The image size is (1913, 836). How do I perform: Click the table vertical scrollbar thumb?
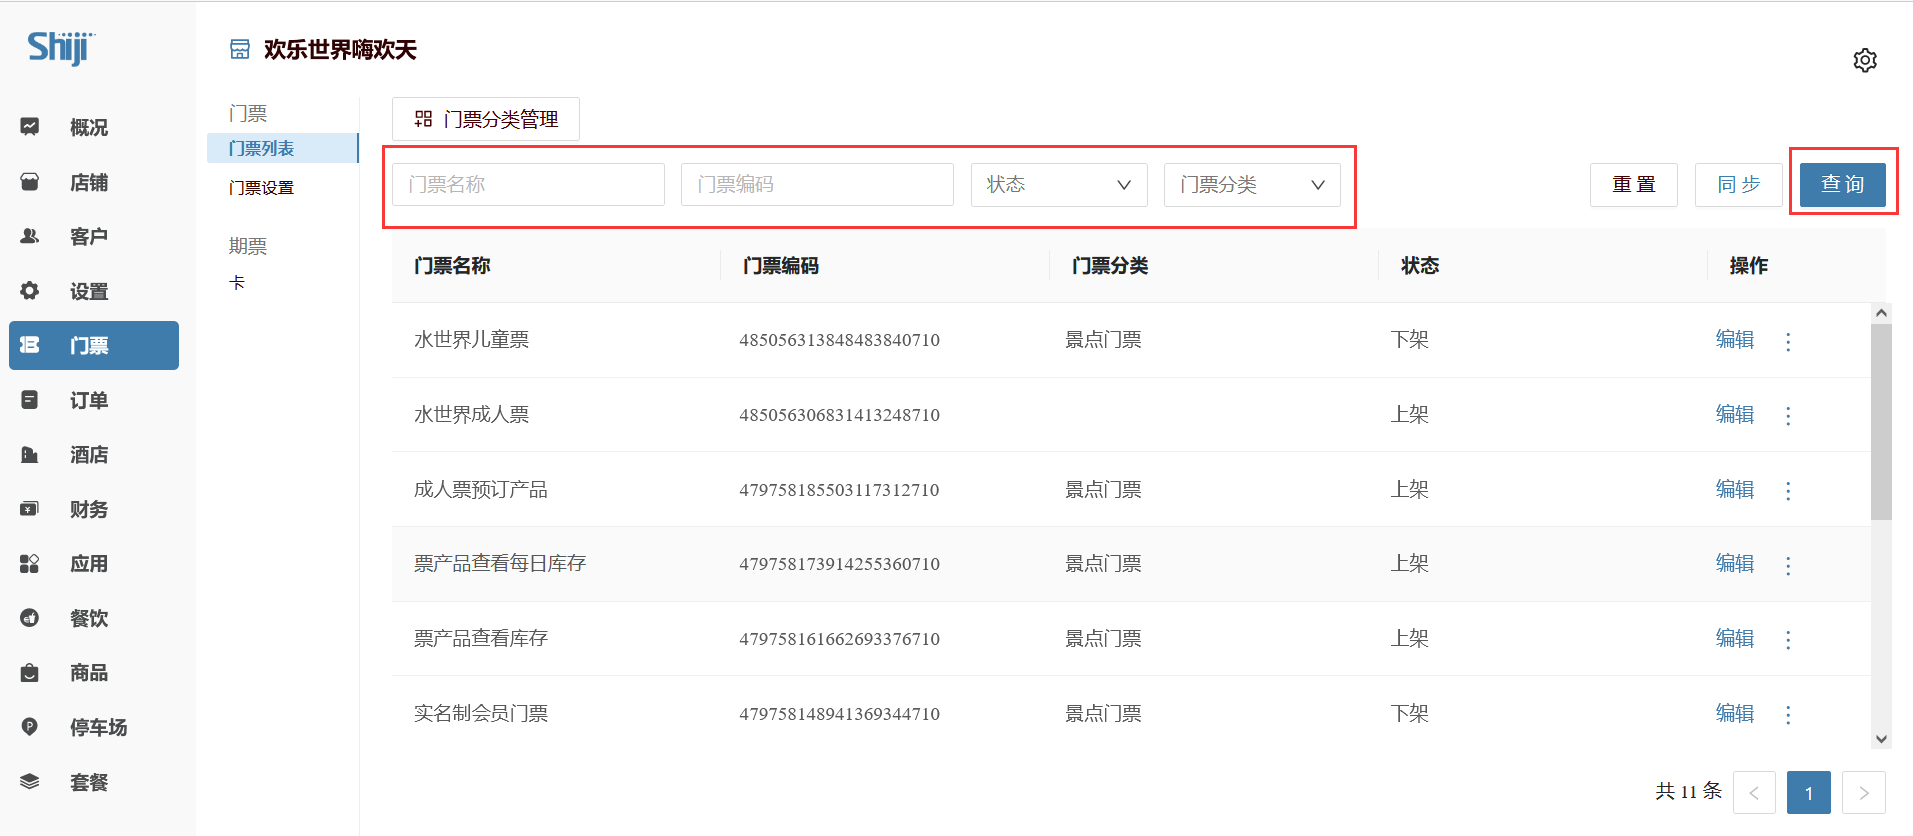tap(1881, 422)
